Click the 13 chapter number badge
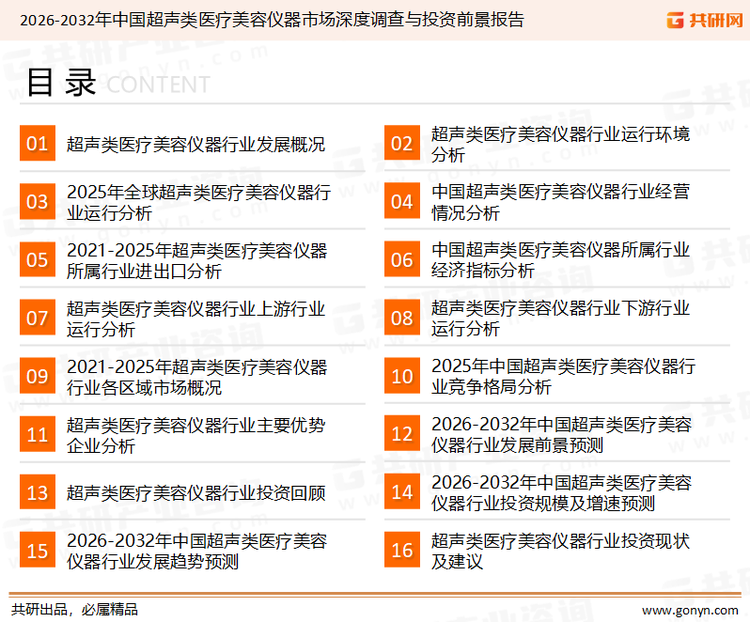 37,492
